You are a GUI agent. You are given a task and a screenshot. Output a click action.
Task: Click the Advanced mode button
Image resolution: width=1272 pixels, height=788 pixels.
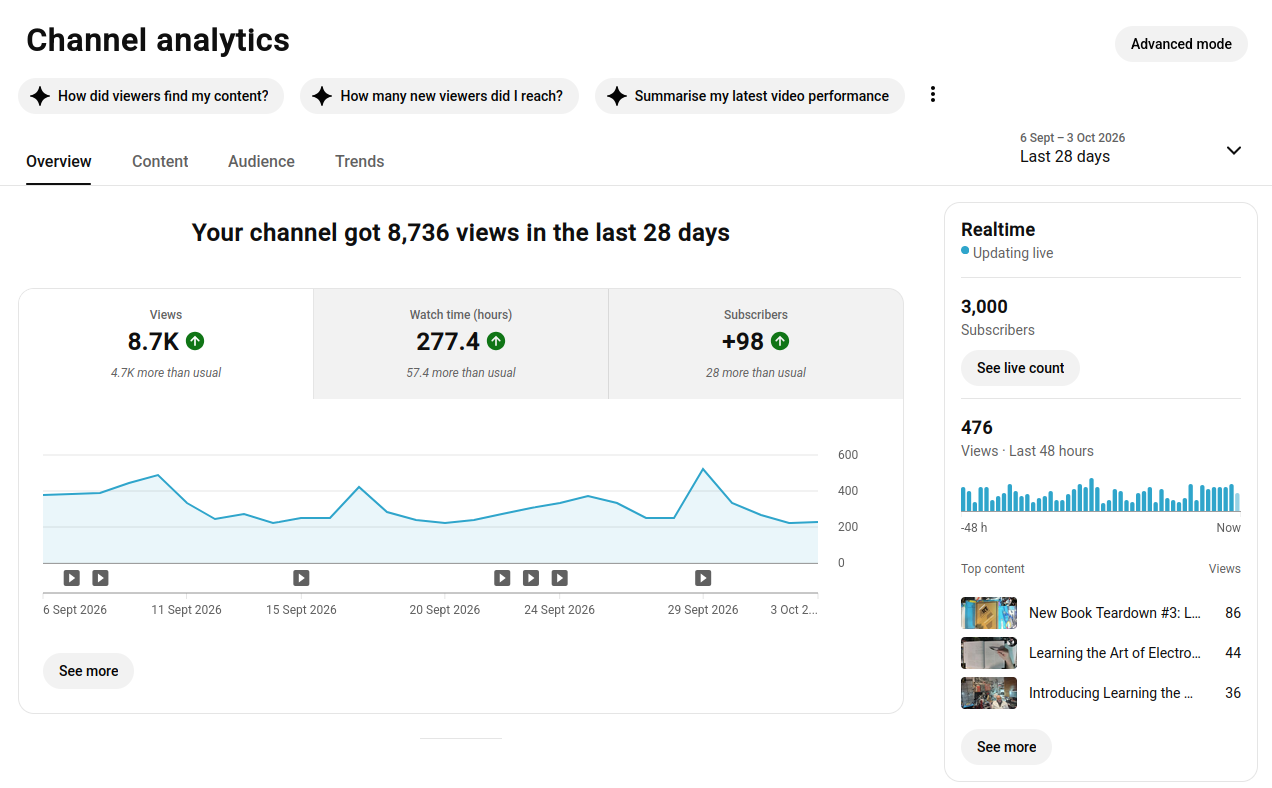coord(1181,44)
